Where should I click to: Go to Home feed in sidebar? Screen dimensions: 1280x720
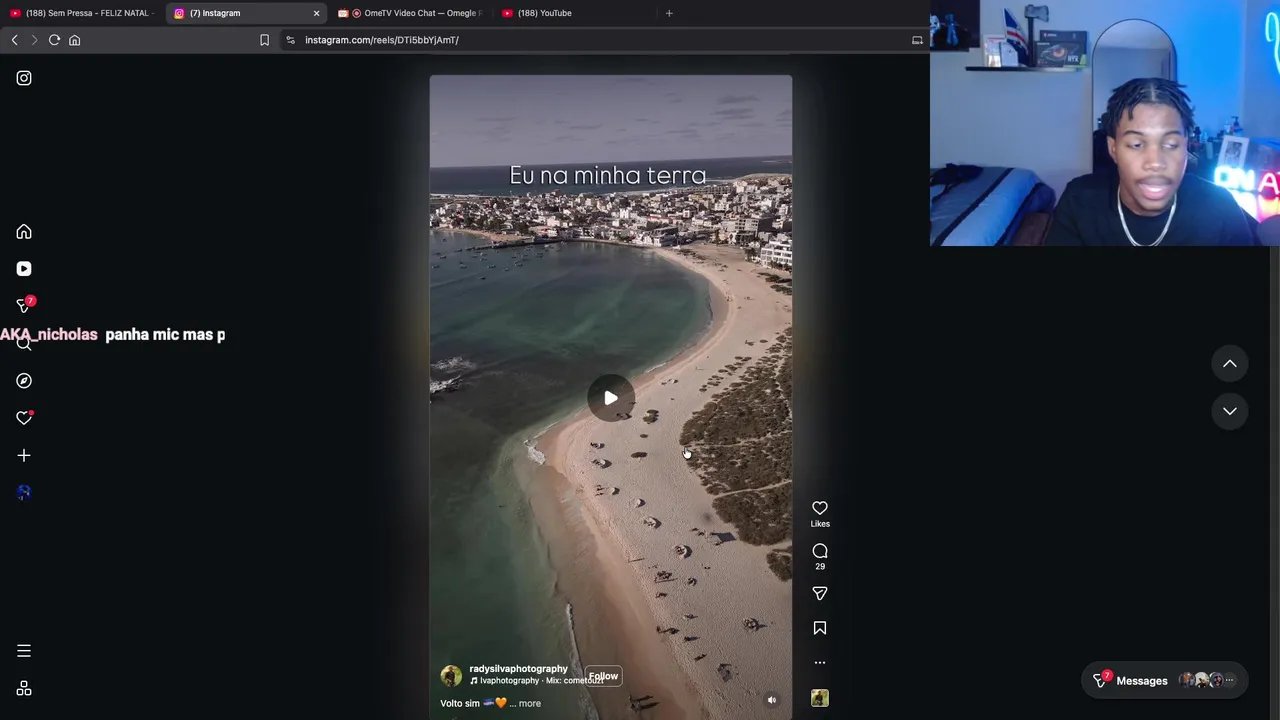point(24,232)
